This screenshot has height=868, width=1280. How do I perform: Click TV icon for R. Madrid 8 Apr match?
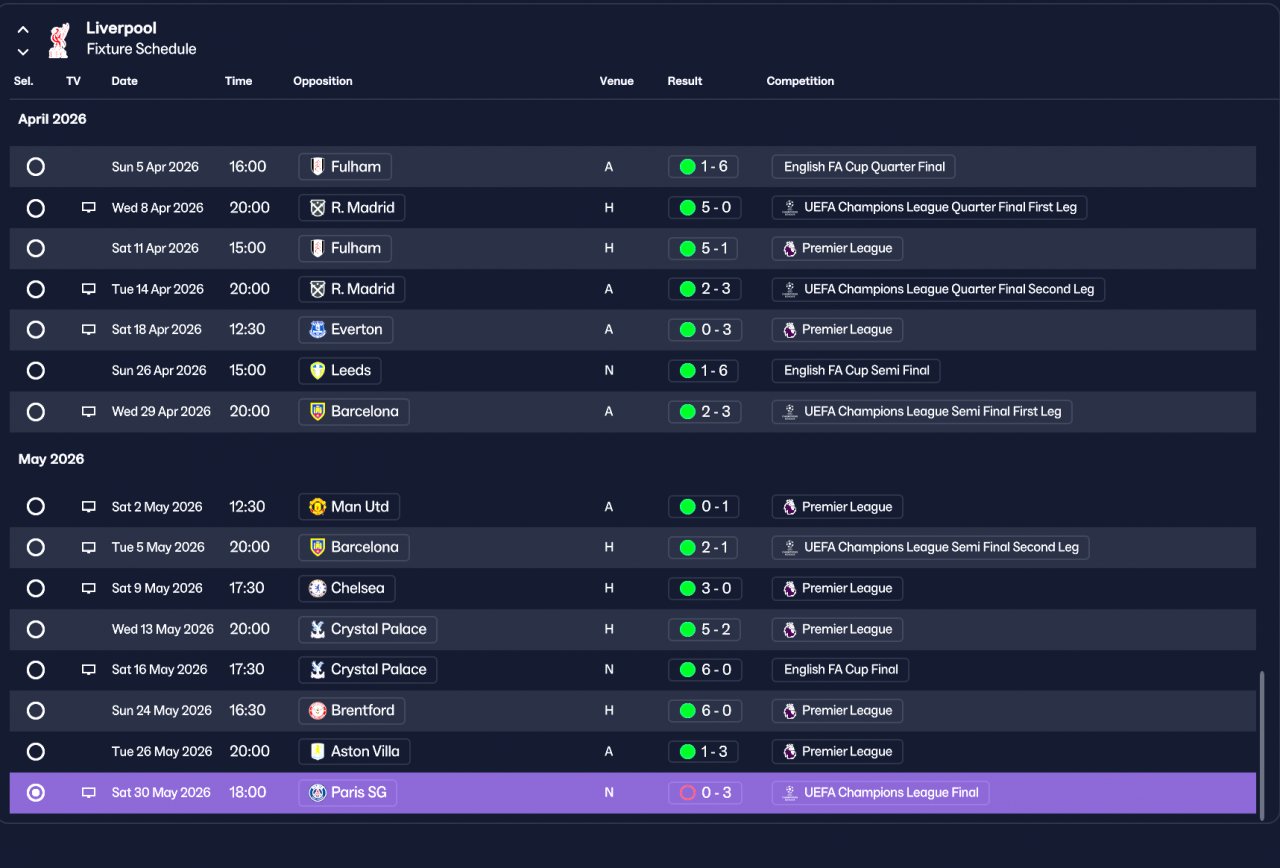click(89, 208)
